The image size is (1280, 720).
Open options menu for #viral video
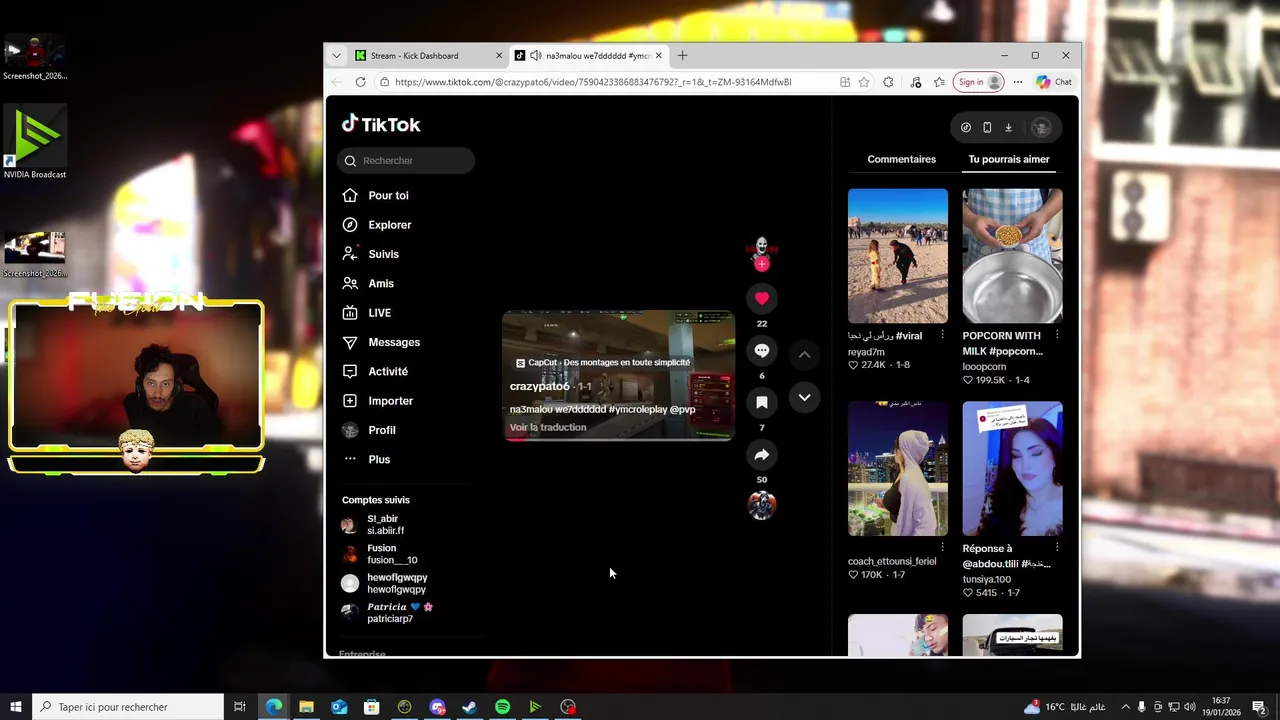pyautogui.click(x=942, y=335)
